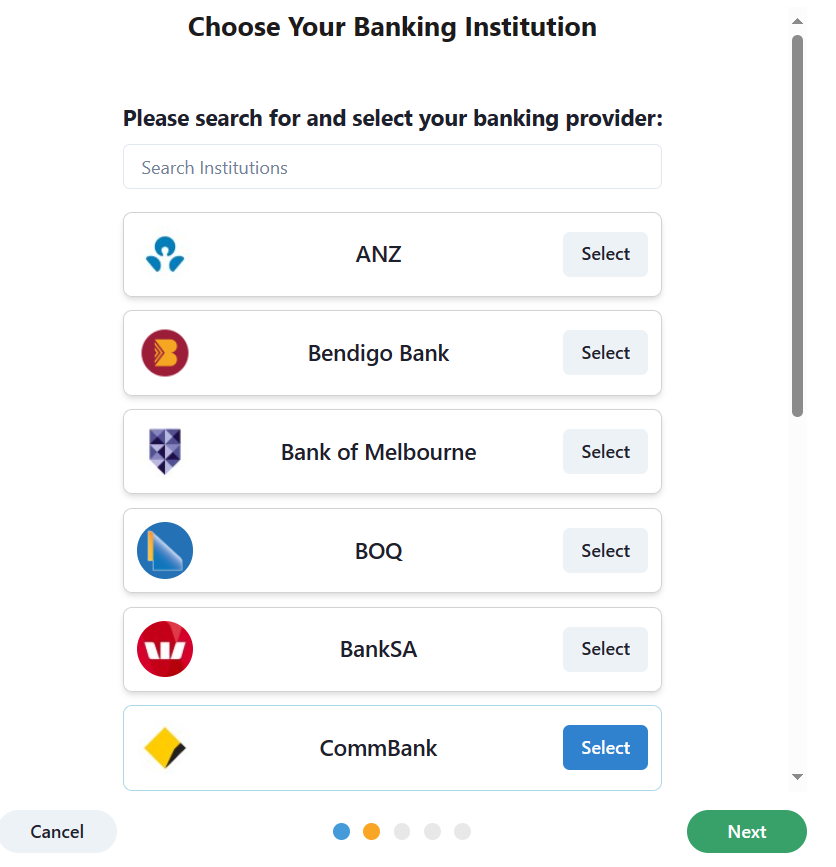Viewport: 836px width, 867px height.
Task: Click the ANZ bank logo icon
Action: tap(165, 254)
